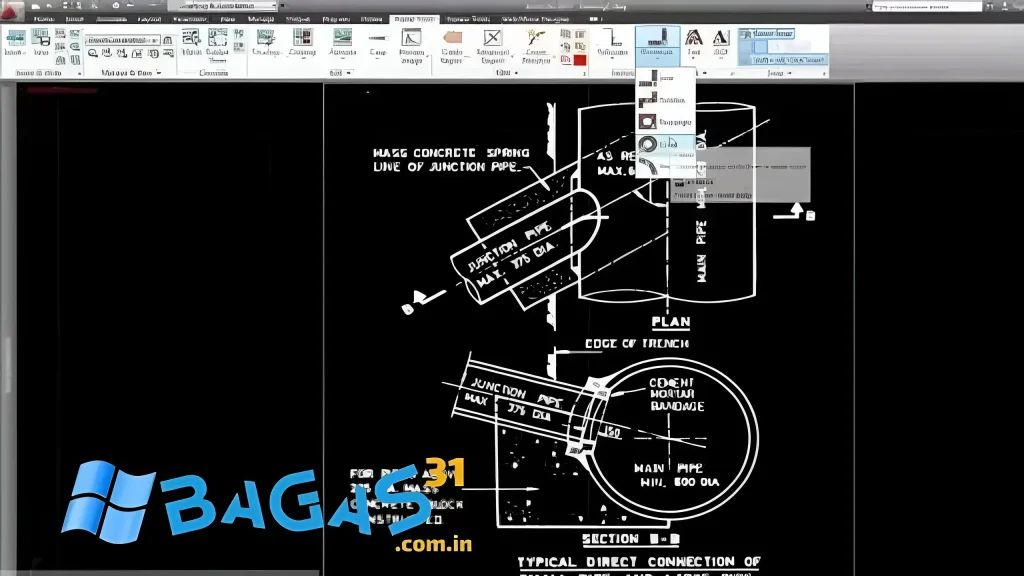Switch to the Manage ribbon tab
The image size is (1024, 576).
[261, 19]
